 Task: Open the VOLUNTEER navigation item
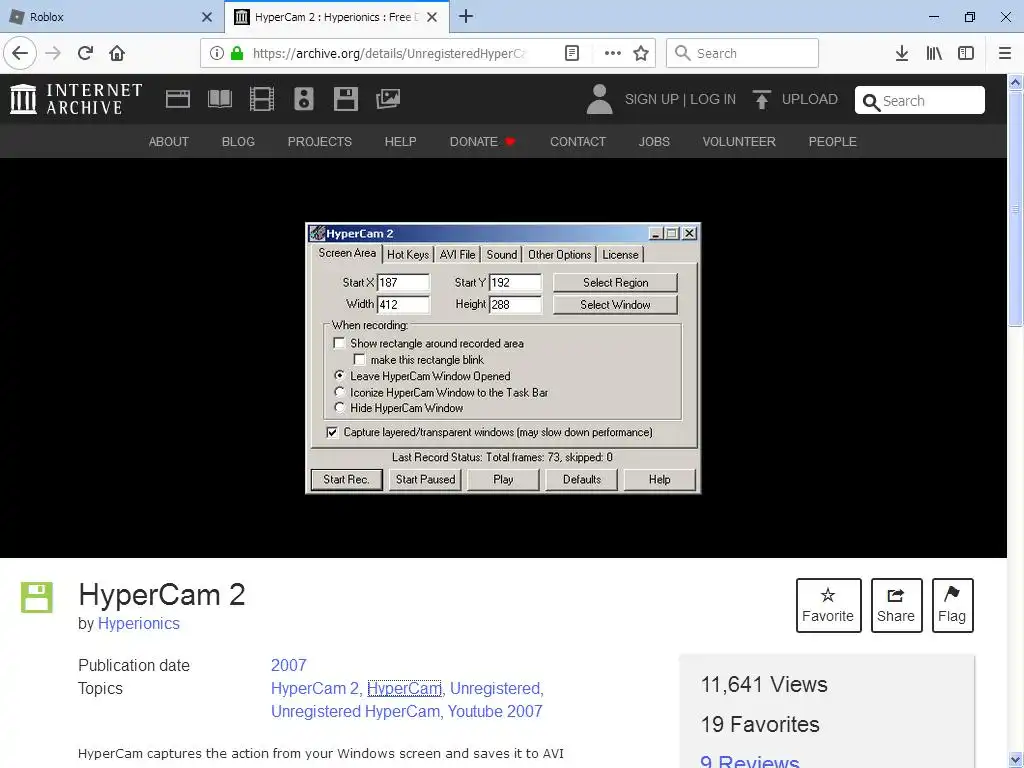pos(739,142)
